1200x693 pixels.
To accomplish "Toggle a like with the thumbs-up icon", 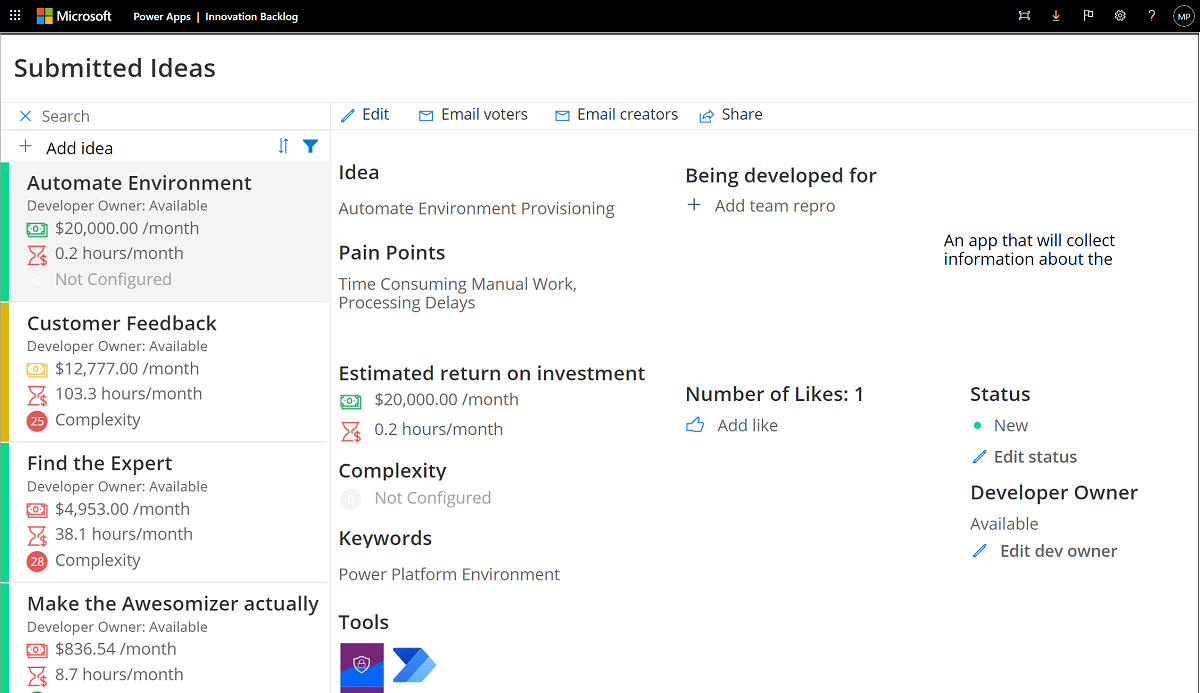I will point(695,424).
